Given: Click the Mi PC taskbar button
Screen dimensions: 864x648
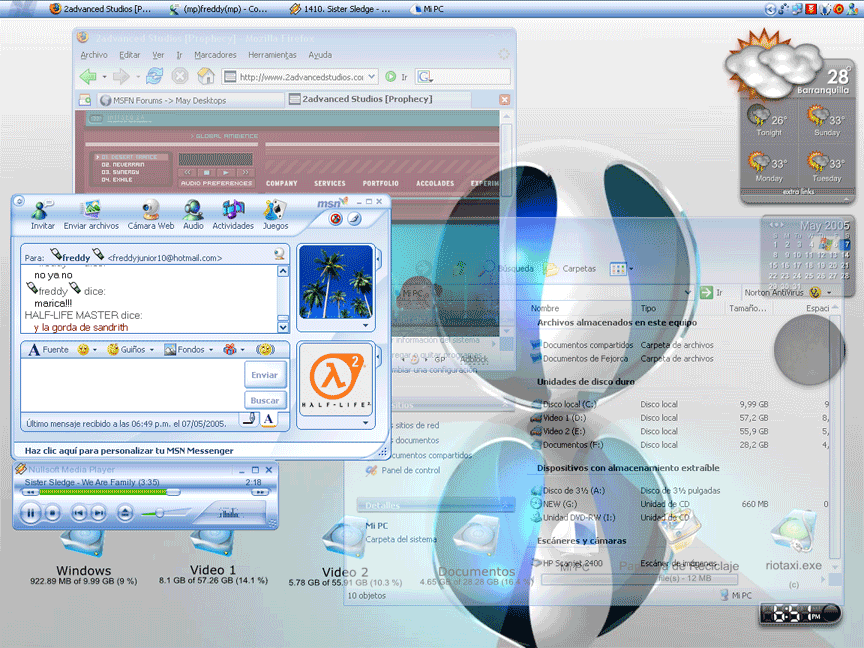Looking at the screenshot, I should click(x=427, y=9).
